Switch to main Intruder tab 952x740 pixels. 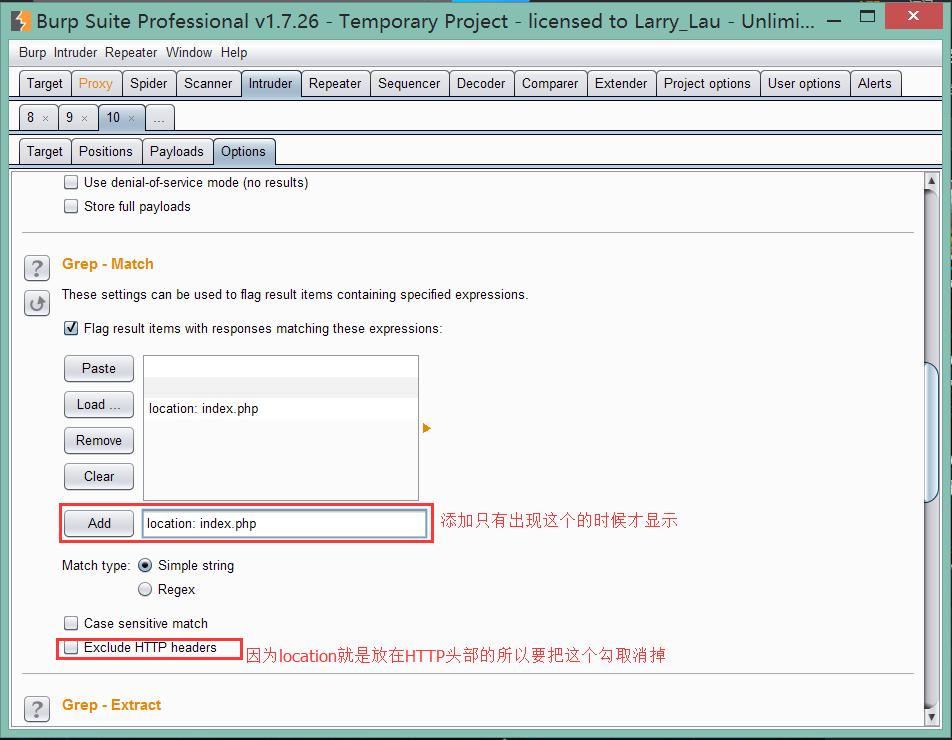270,84
